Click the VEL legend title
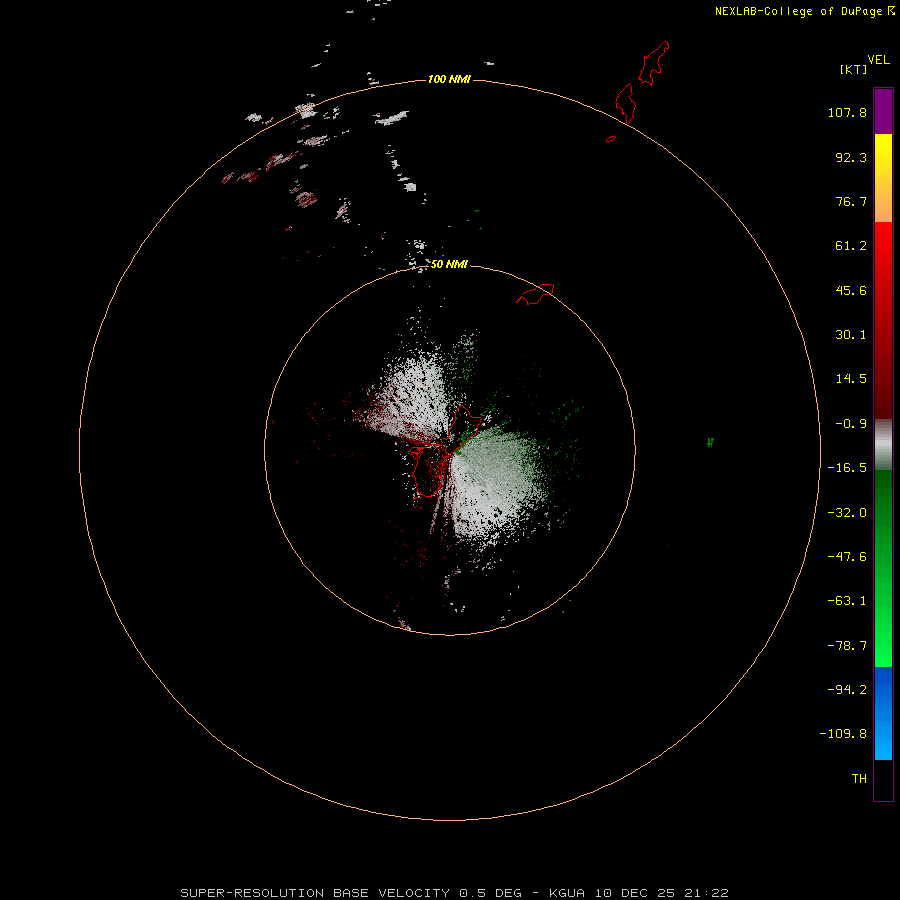The image size is (900, 900). (879, 60)
